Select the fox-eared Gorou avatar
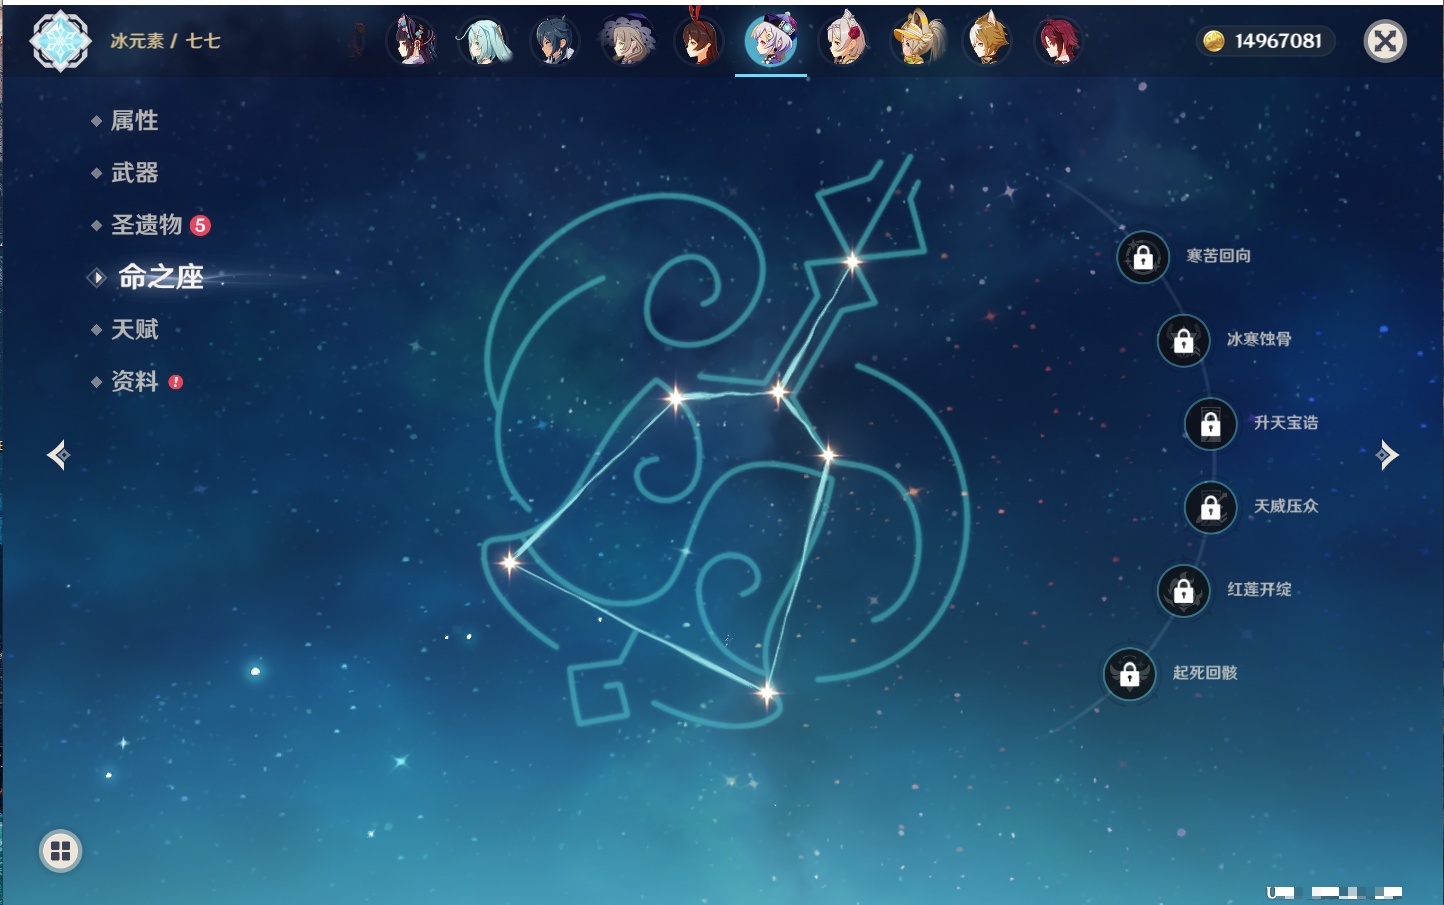The height and width of the screenshot is (905, 1444). click(988, 41)
